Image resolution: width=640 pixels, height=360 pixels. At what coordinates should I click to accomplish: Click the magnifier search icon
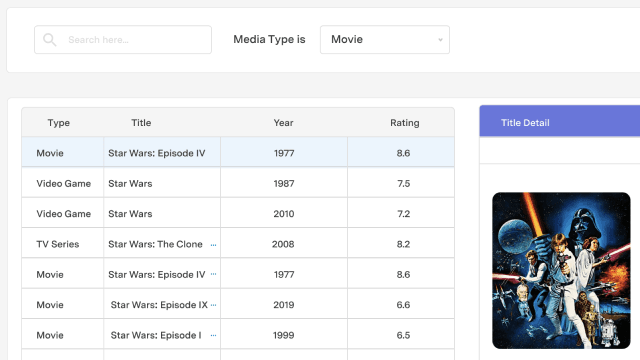[x=49, y=40]
